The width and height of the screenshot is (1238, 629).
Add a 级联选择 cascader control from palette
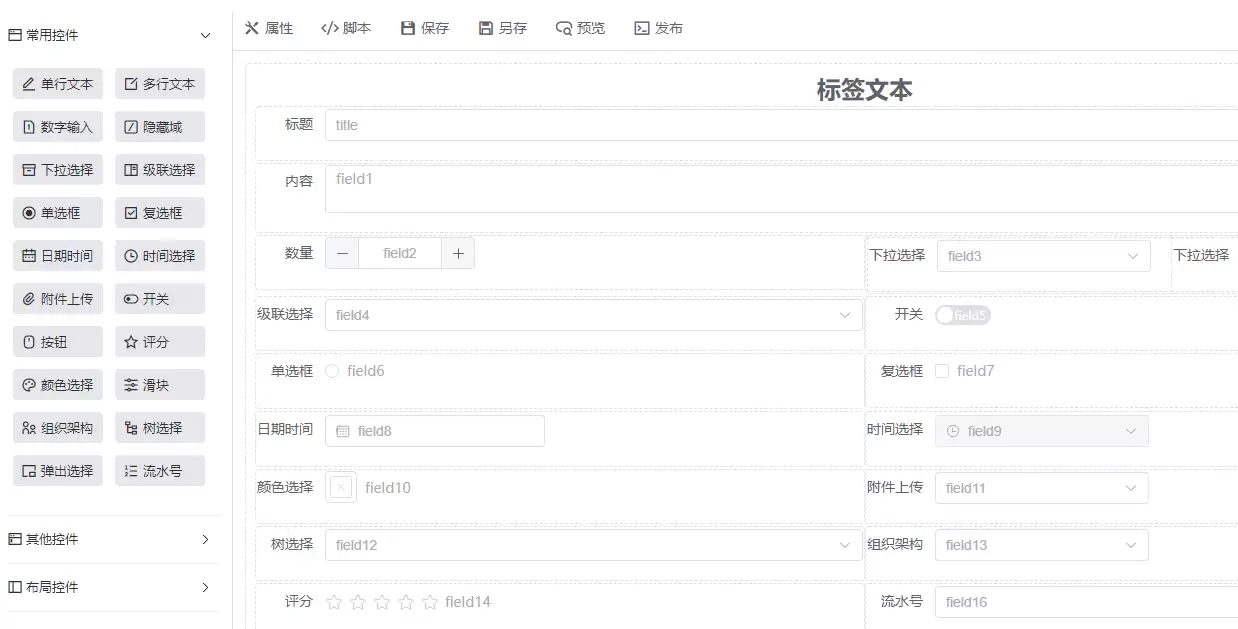(x=160, y=170)
